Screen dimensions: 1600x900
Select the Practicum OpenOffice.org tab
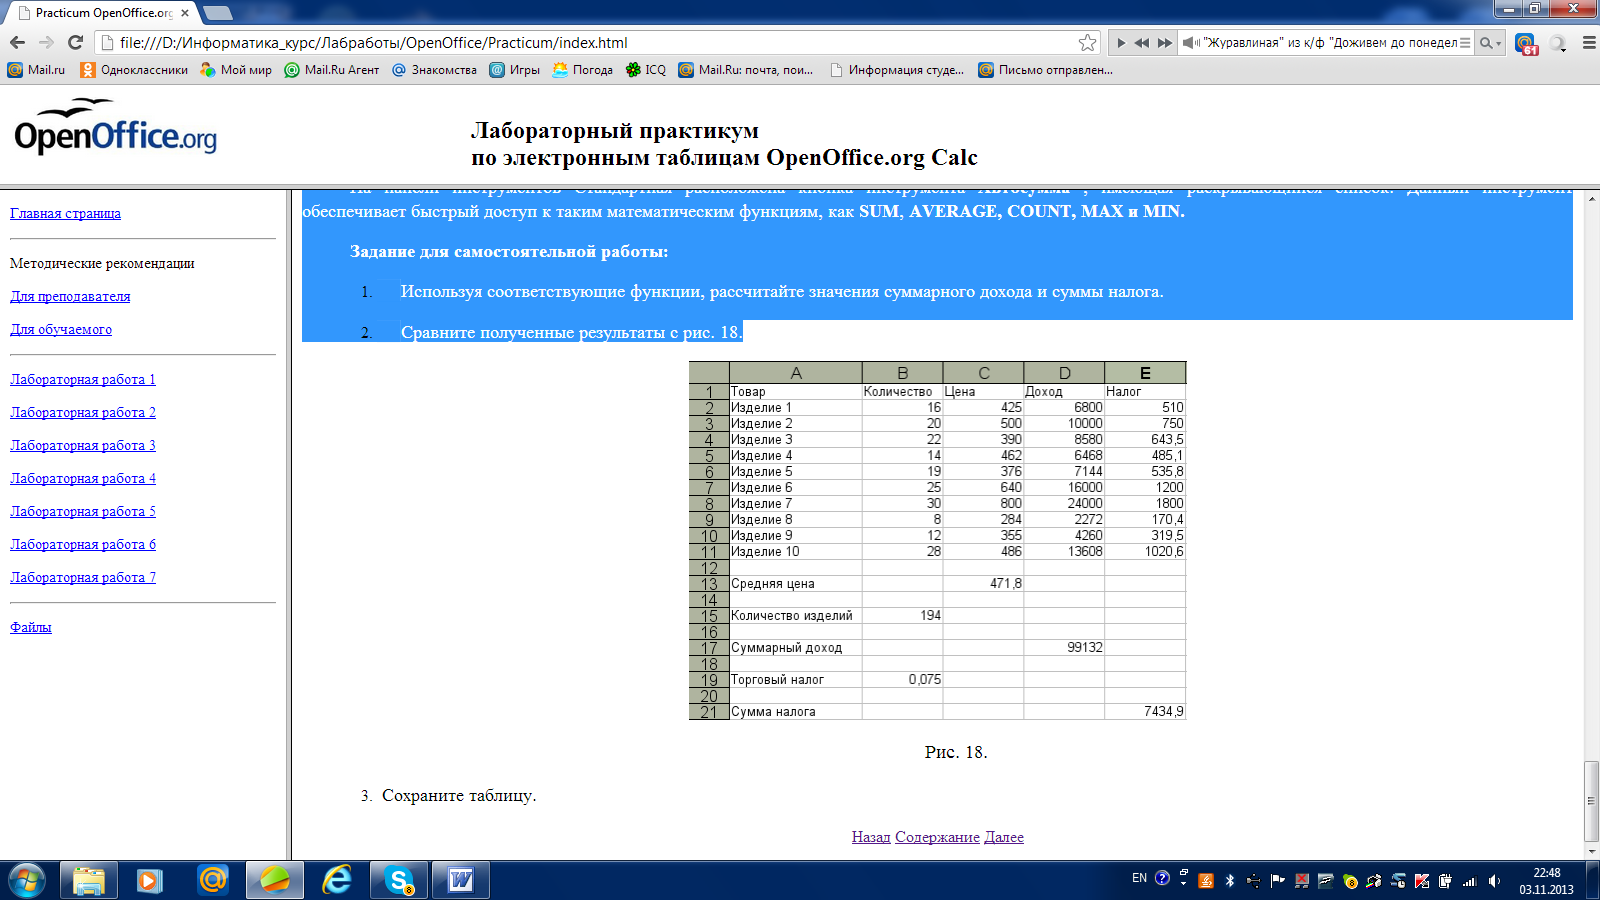[x=103, y=13]
